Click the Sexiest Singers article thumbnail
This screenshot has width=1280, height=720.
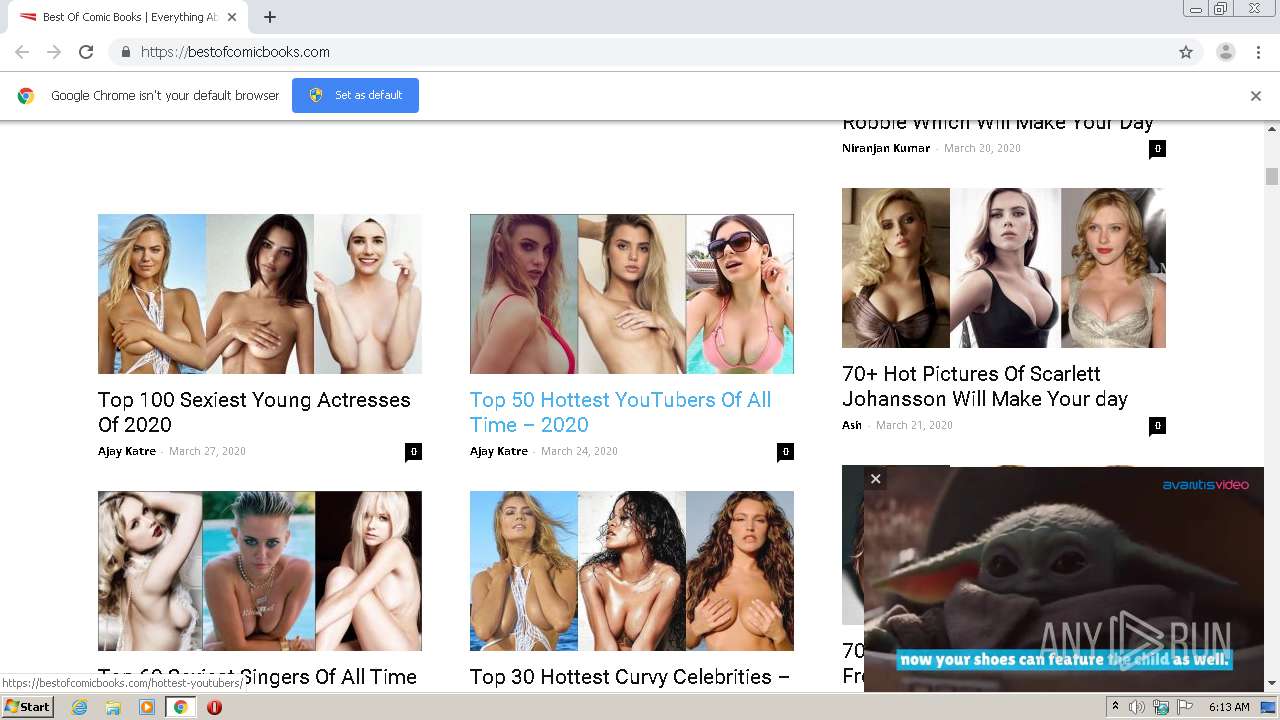tap(260, 571)
